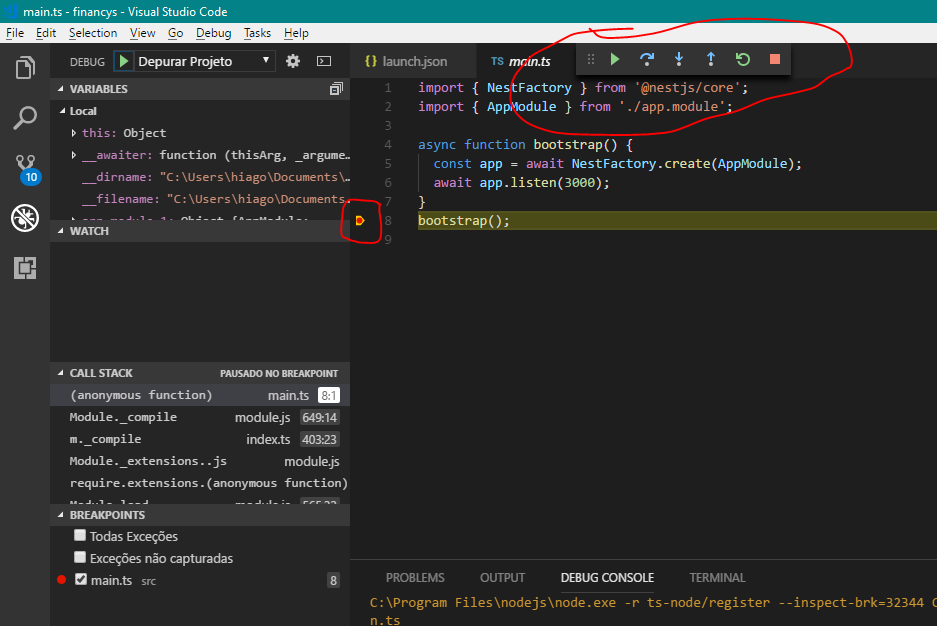Screen dimensions: 937x626
Task: Switch to the DEBUG CONSOLE panel tab
Action: 607,578
